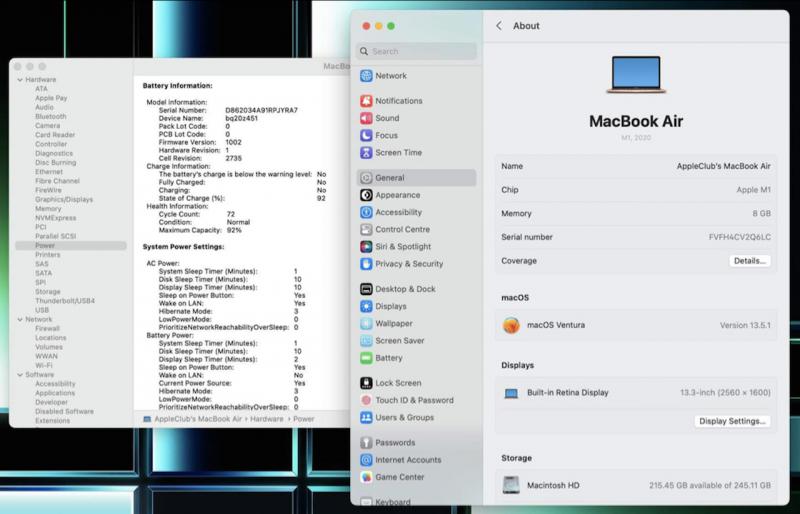Click the Maximum Capacity 92% value
This screenshot has width=800, height=514.
(234, 230)
